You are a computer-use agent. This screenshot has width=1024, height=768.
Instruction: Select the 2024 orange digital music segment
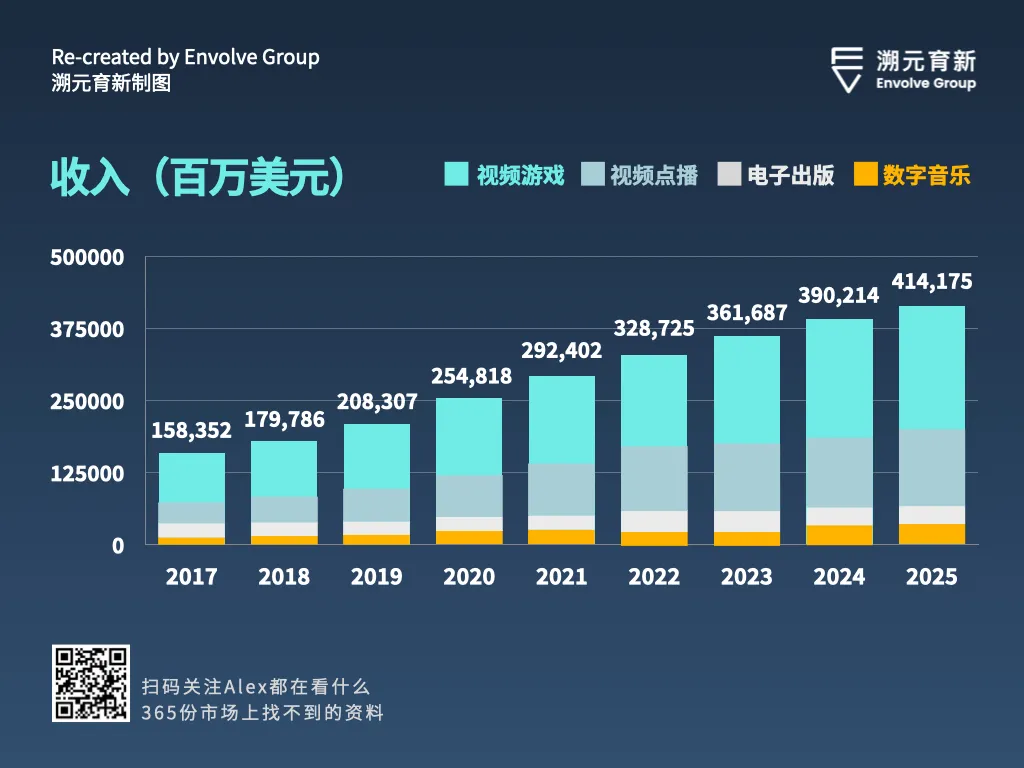[839, 535]
